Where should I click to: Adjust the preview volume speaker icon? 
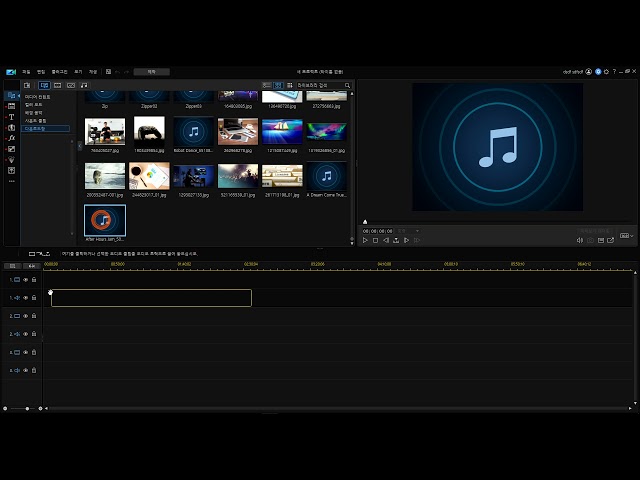tap(580, 240)
